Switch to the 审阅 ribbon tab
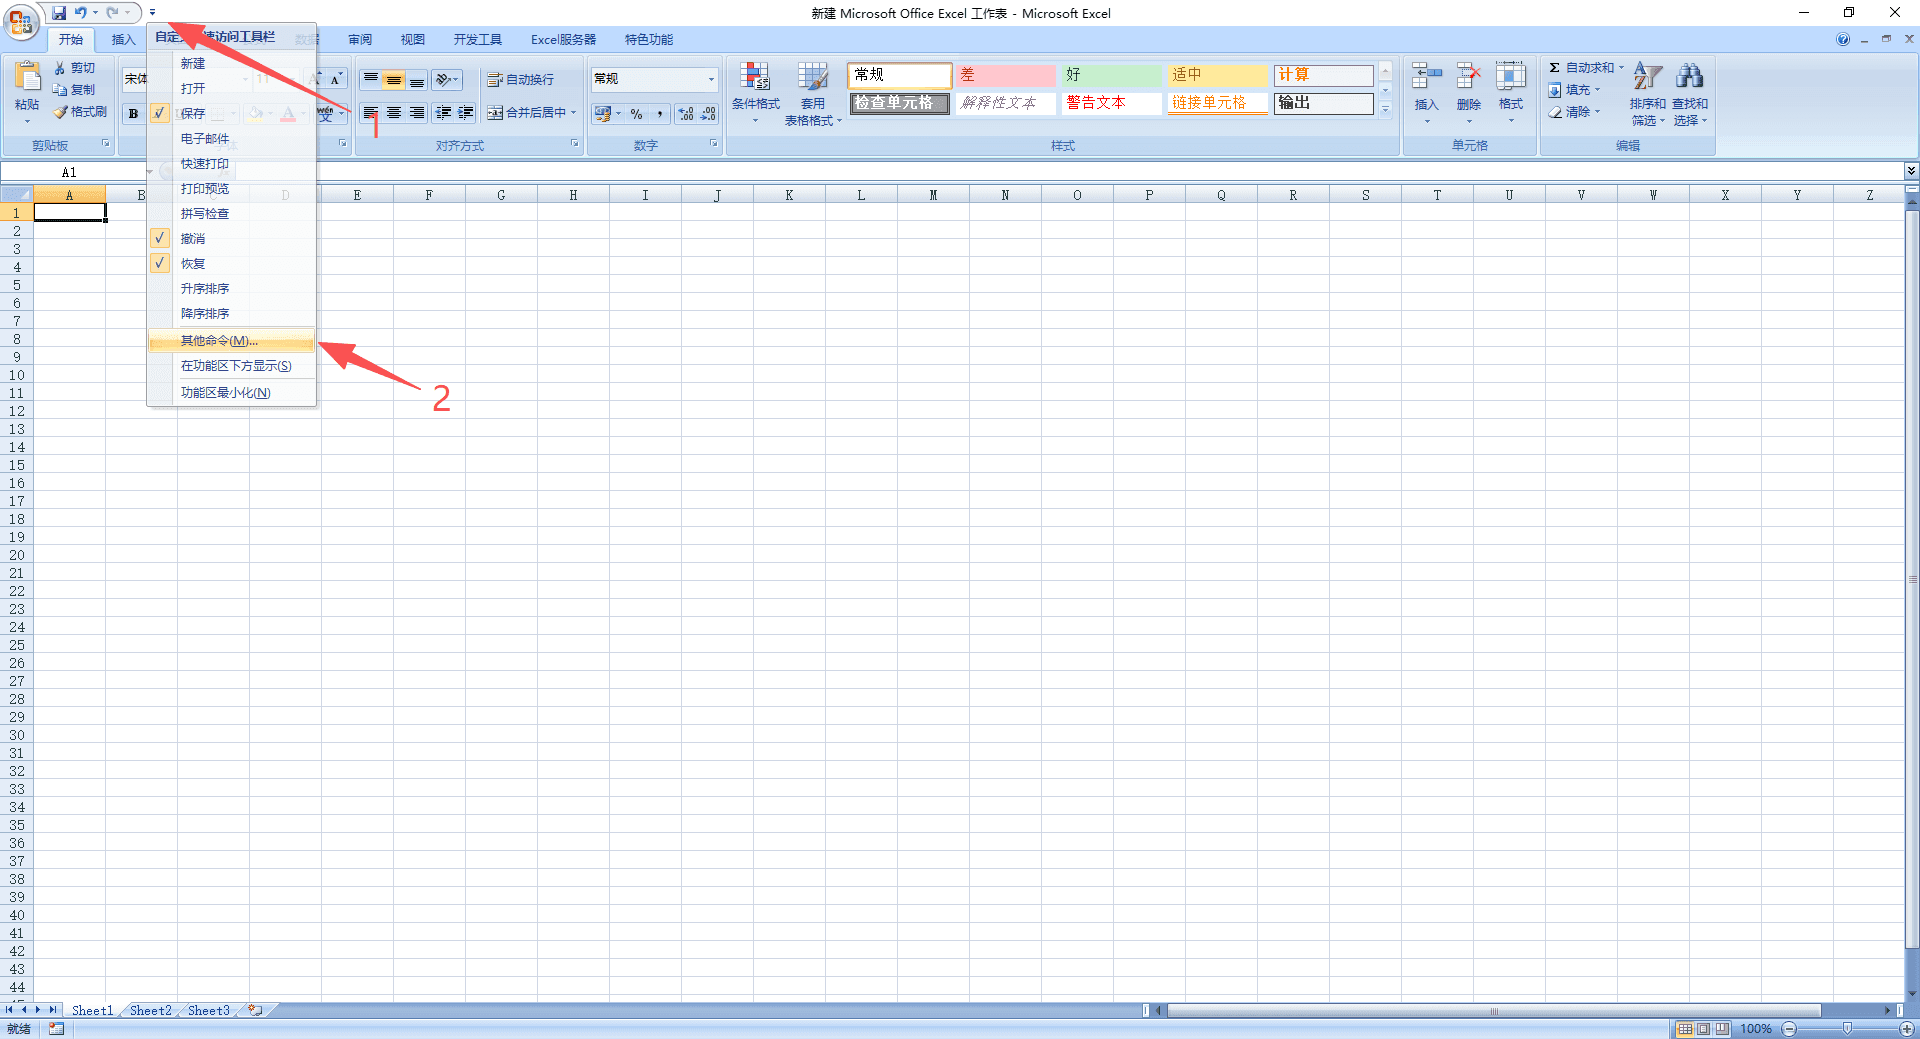The height and width of the screenshot is (1039, 1920). pos(360,40)
